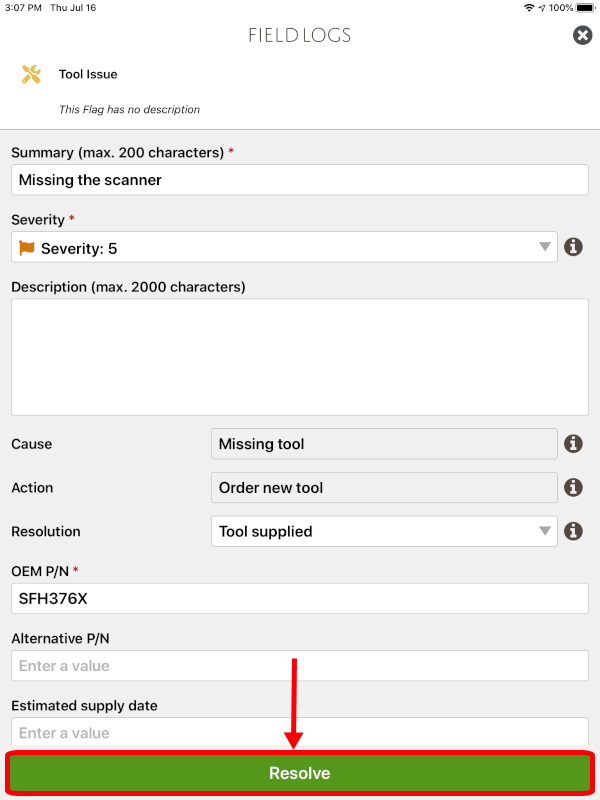Click the Tool Issue wrench icon
Viewport: 600px width, 800px height.
pos(31,74)
